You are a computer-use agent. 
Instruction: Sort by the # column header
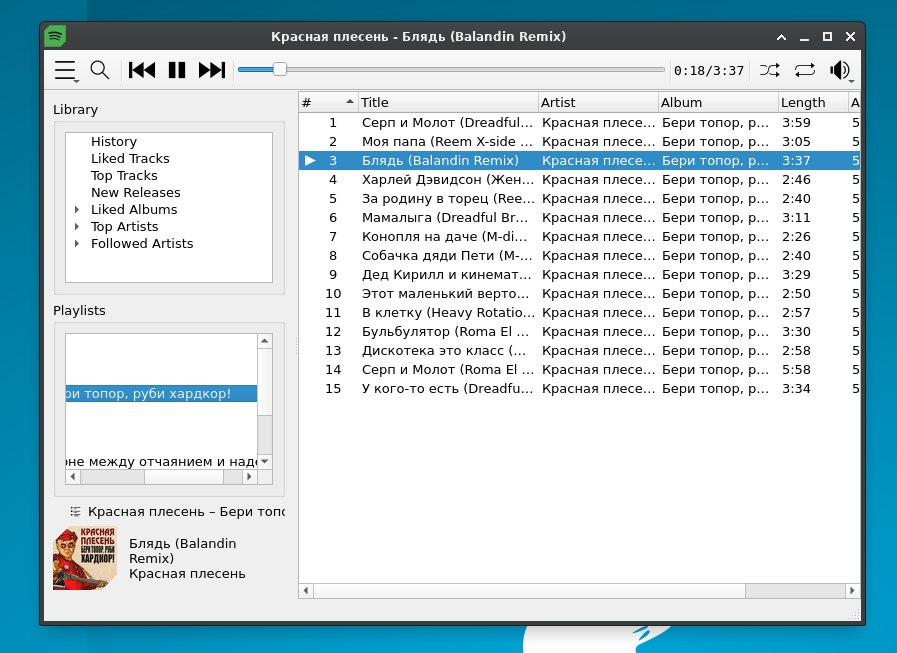click(x=328, y=102)
